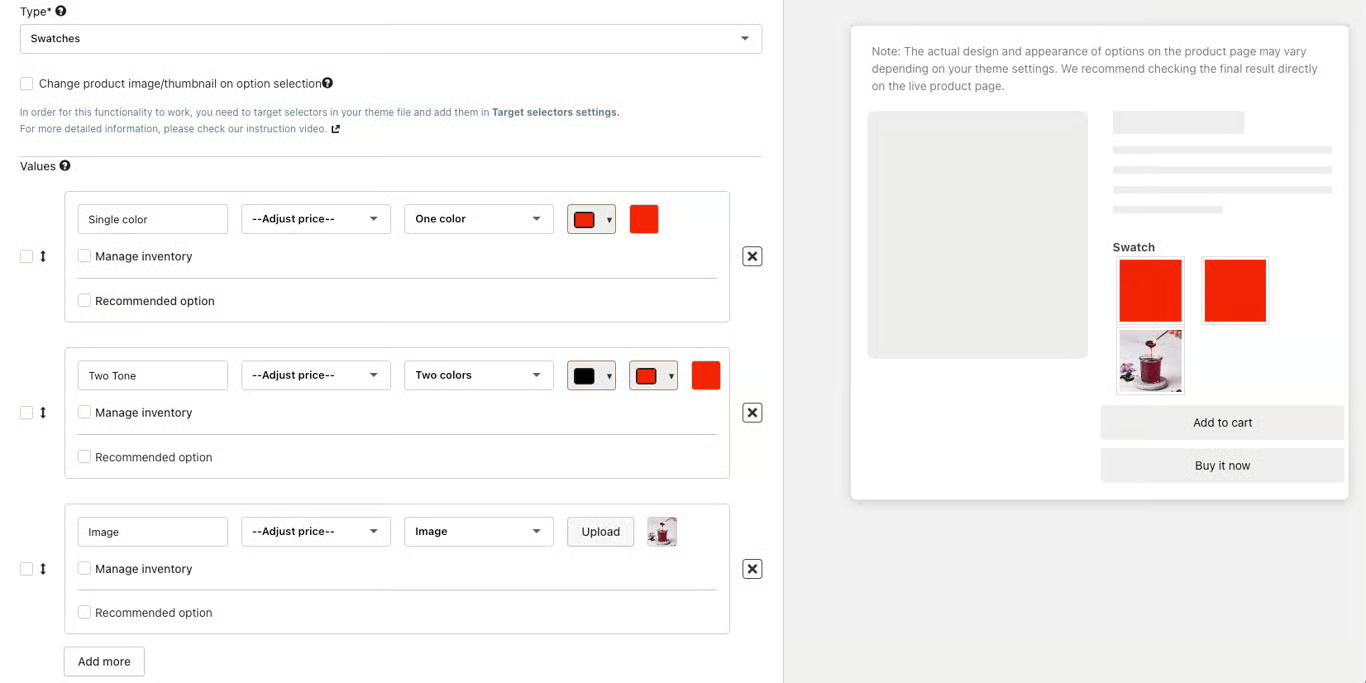Edit the Single color name field
1366x683 pixels.
click(153, 219)
